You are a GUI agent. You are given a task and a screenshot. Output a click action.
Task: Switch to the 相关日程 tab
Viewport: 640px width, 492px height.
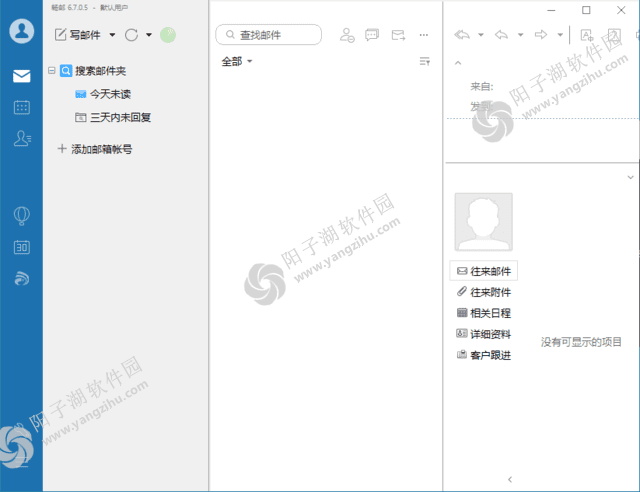pyautogui.click(x=484, y=313)
